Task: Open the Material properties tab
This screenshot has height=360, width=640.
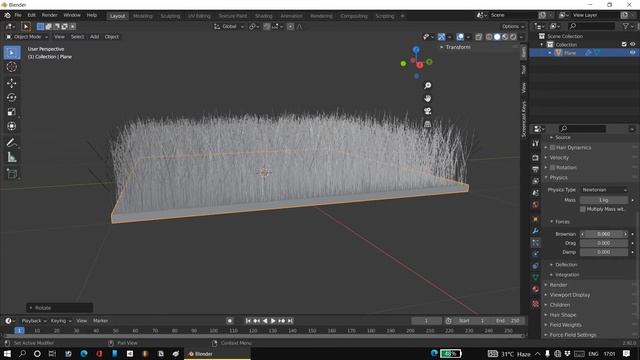Action: (535, 289)
